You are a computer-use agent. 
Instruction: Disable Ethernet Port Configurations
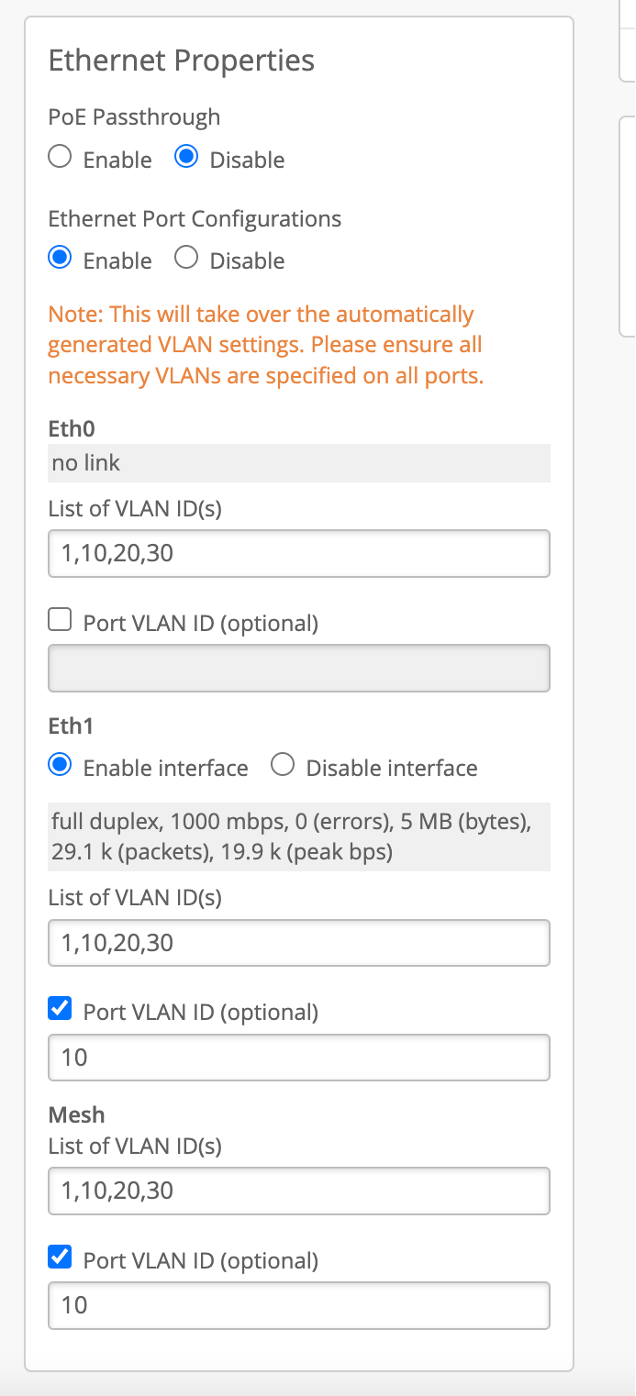[x=186, y=259]
